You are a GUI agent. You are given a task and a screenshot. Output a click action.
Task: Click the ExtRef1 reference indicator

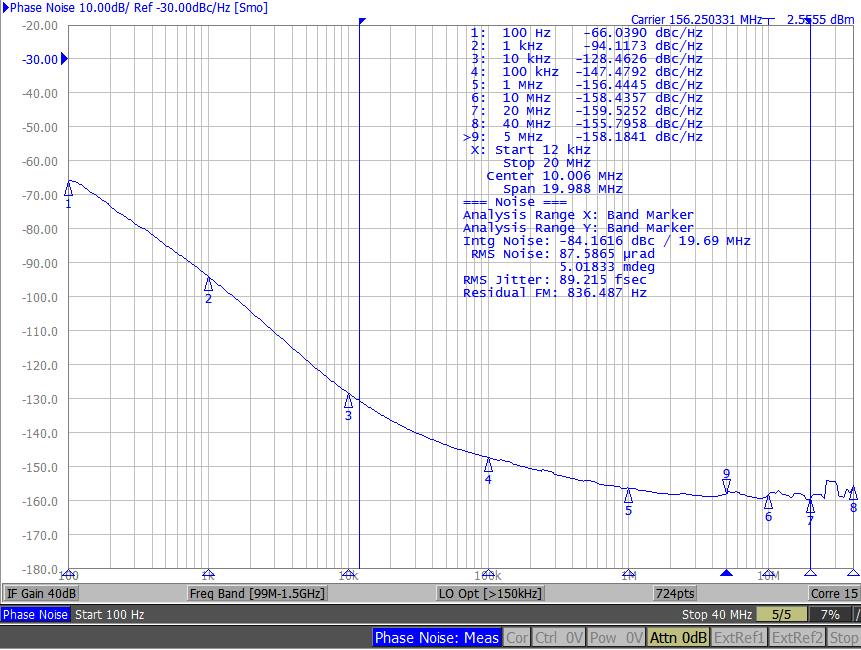click(x=739, y=636)
